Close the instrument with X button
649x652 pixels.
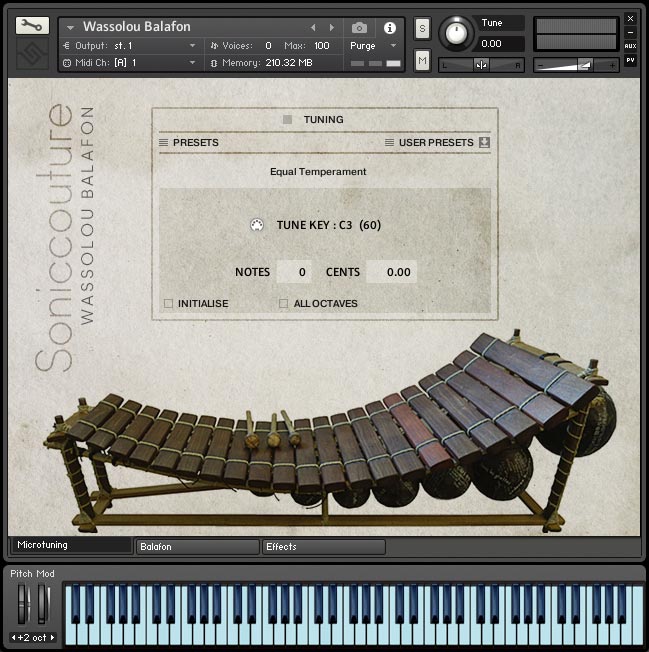click(630, 19)
